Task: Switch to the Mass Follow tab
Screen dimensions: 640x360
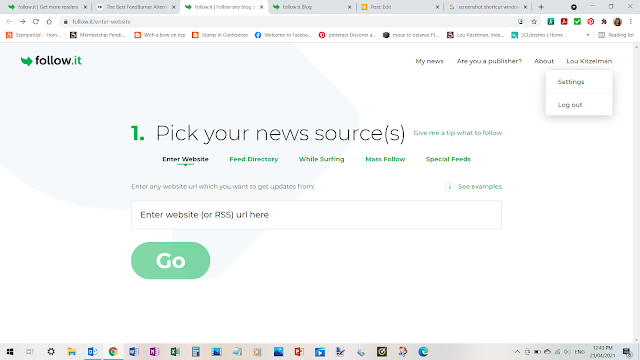Action: click(x=385, y=159)
